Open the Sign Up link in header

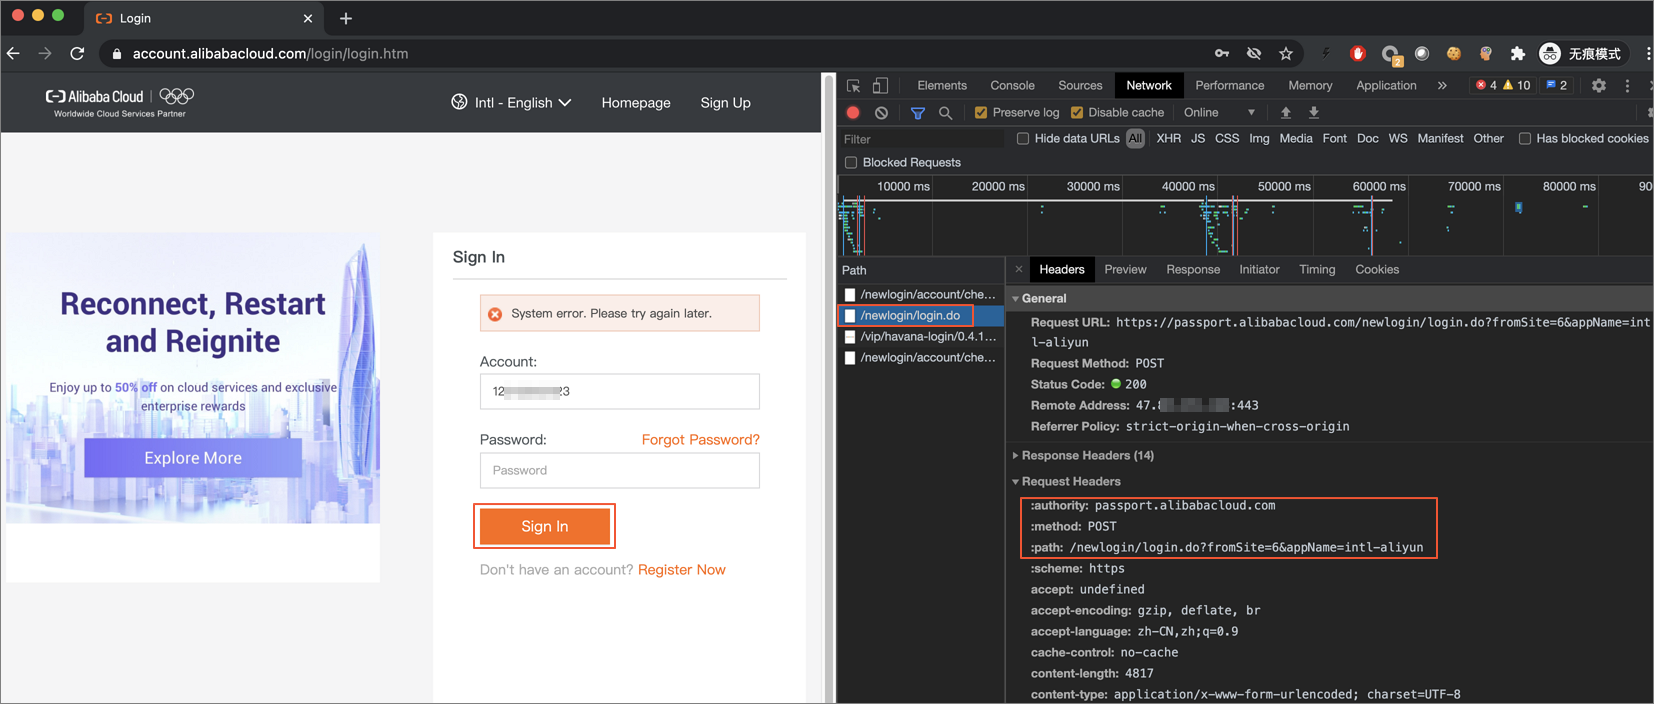[726, 103]
